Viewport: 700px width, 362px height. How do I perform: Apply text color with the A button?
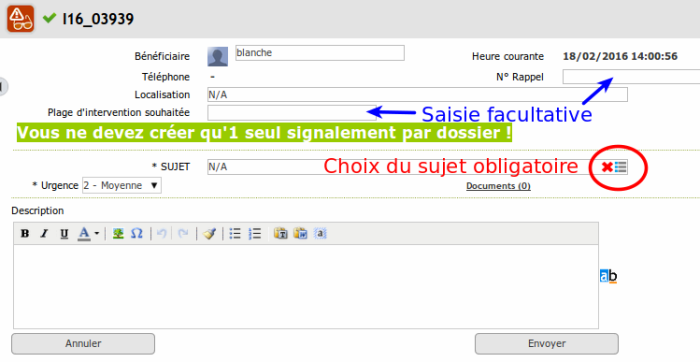click(84, 233)
